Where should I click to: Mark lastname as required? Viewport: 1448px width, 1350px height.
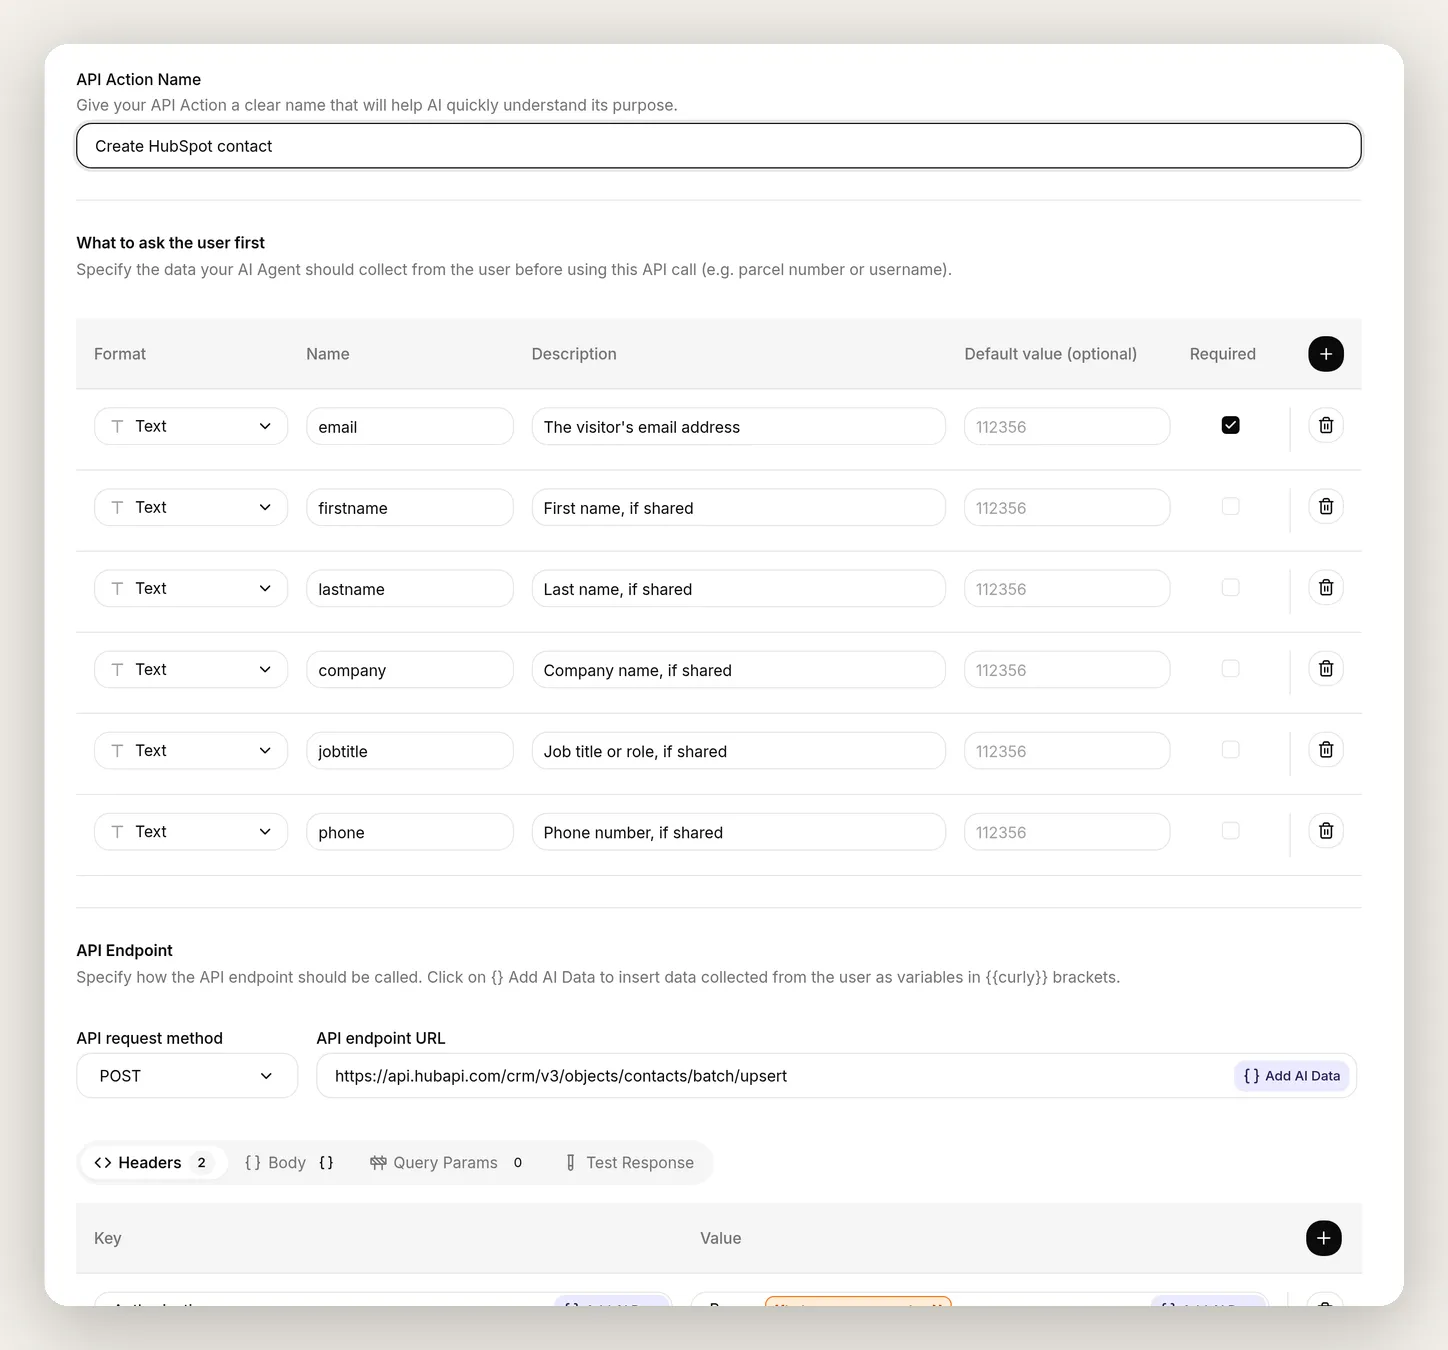pyautogui.click(x=1230, y=587)
